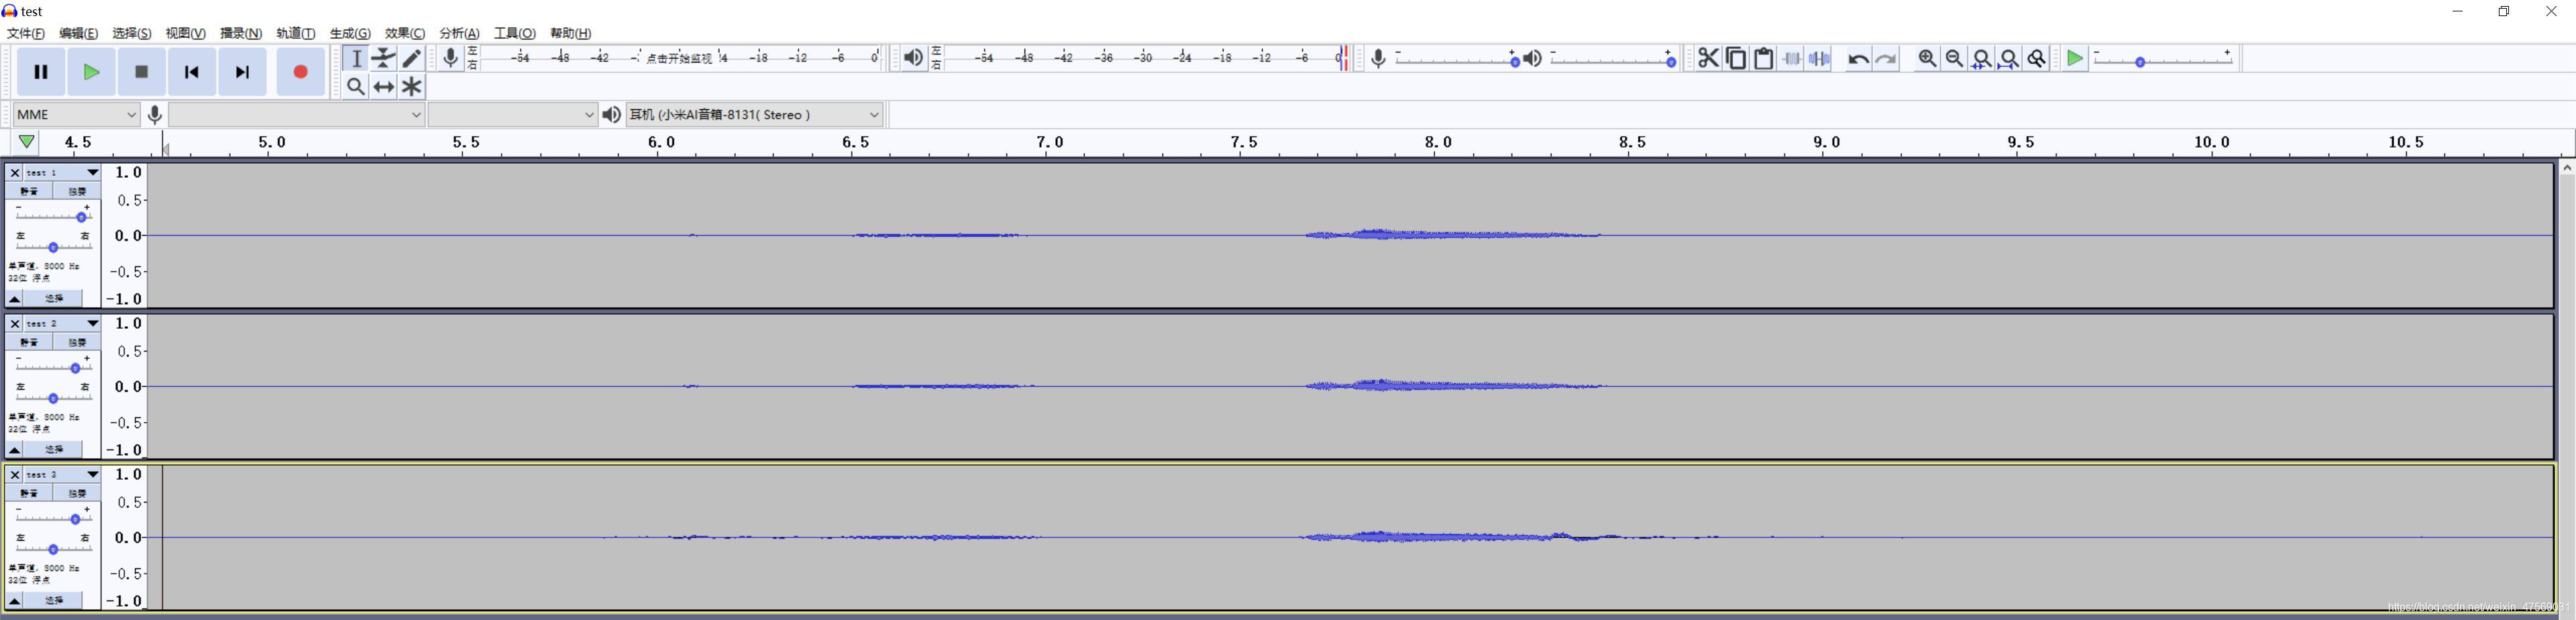Open the 轨道(T) menu
This screenshot has width=2576, height=620.
(x=296, y=33)
